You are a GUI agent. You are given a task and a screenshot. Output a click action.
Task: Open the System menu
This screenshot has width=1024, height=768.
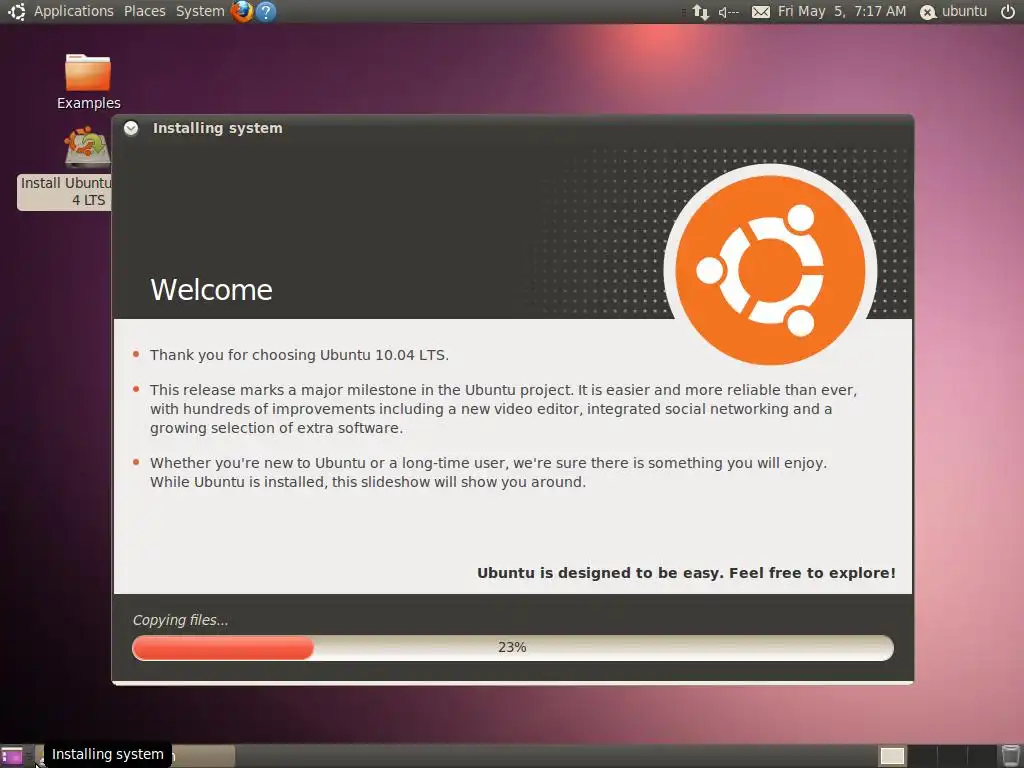click(x=200, y=11)
